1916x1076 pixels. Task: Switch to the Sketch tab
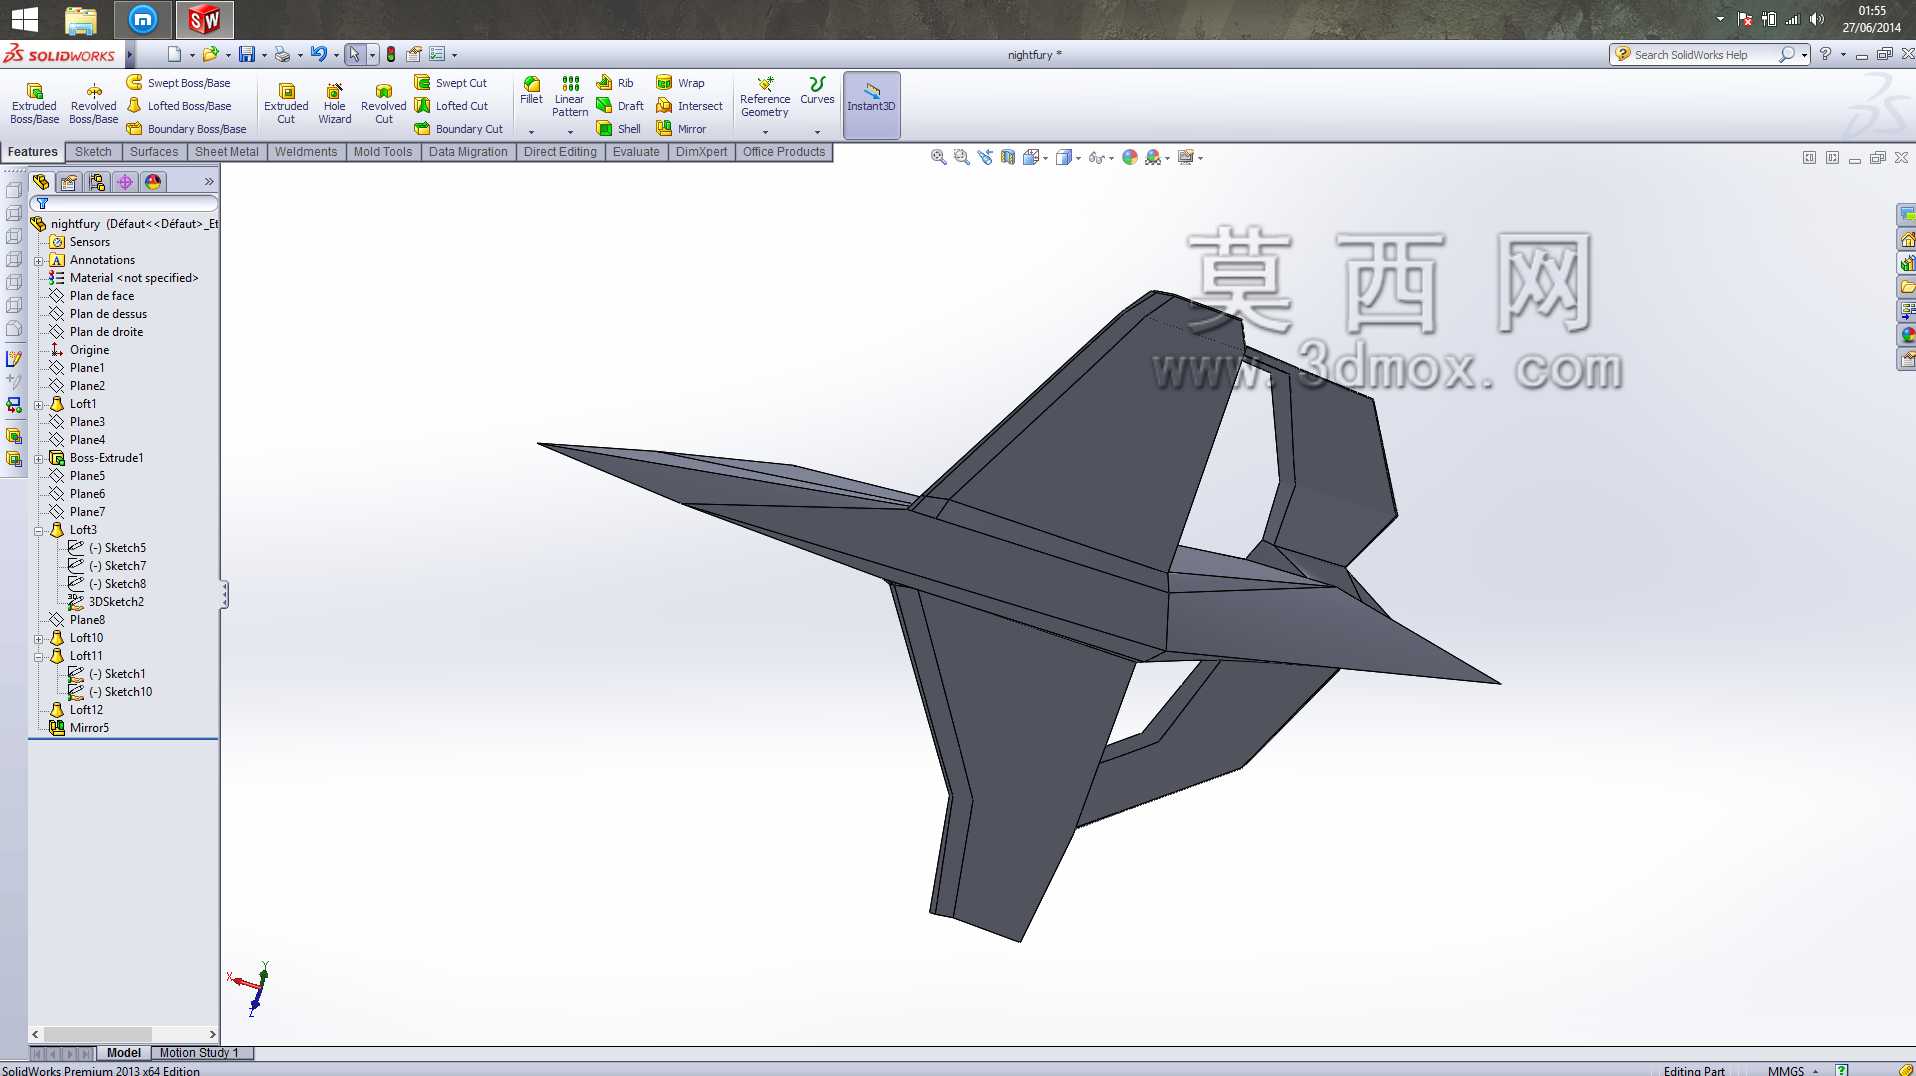point(93,152)
